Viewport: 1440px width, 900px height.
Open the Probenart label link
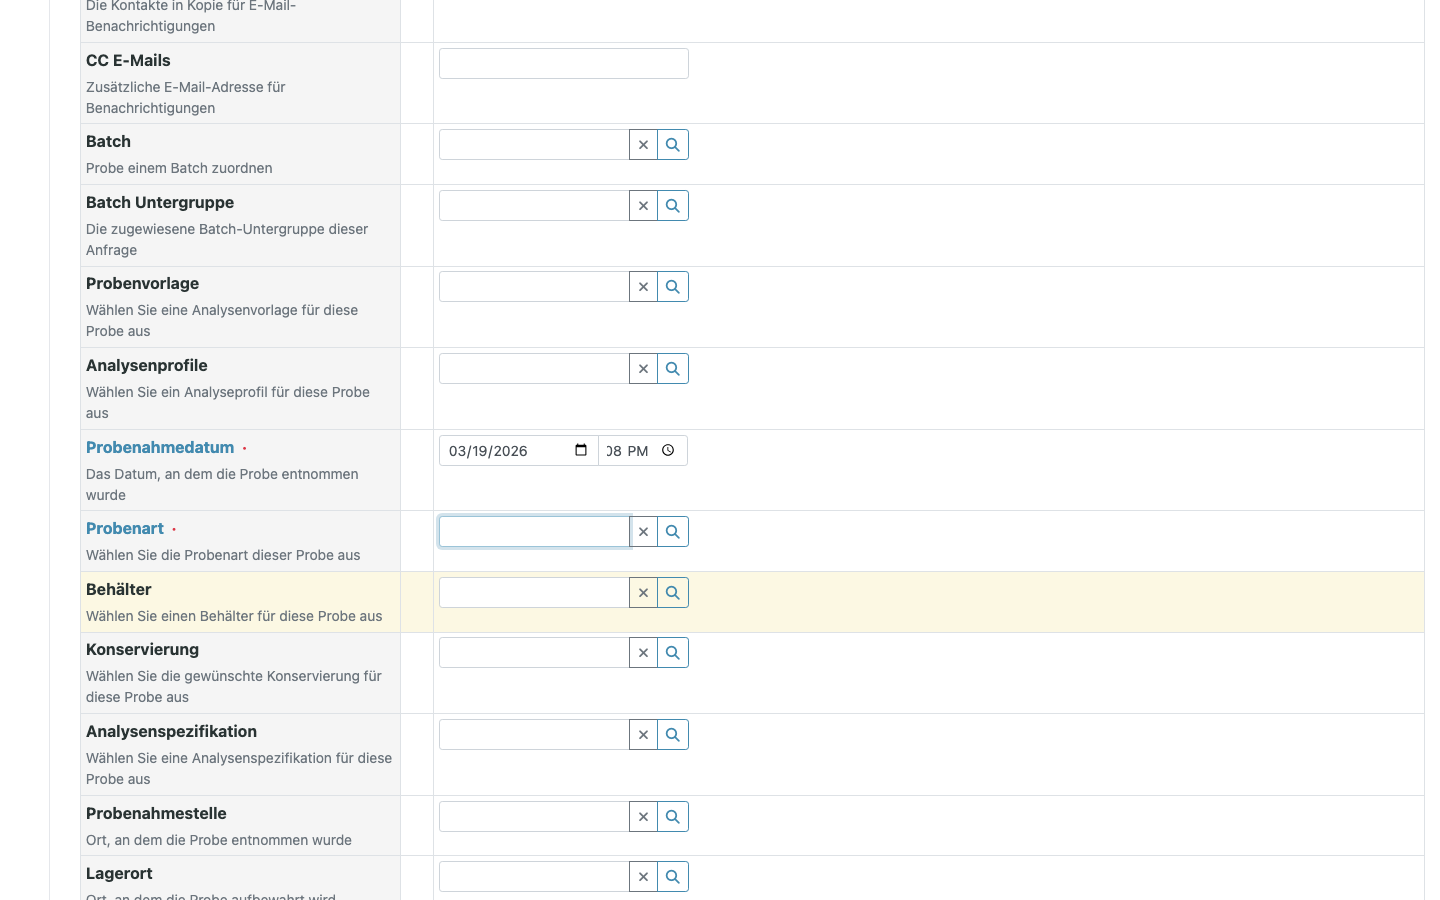(124, 528)
